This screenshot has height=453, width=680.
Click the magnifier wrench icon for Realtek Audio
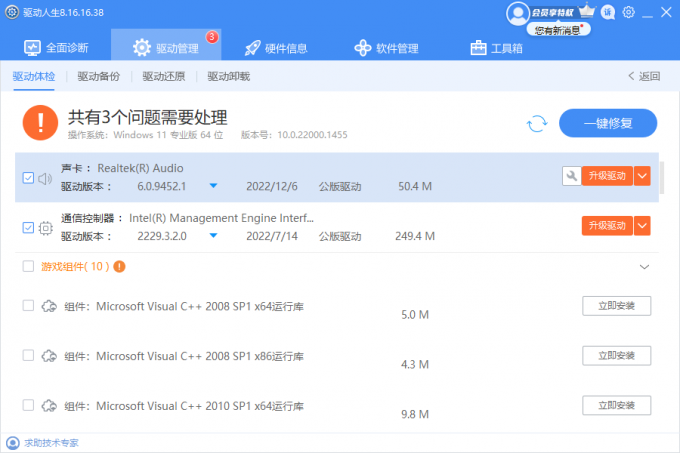pos(572,176)
